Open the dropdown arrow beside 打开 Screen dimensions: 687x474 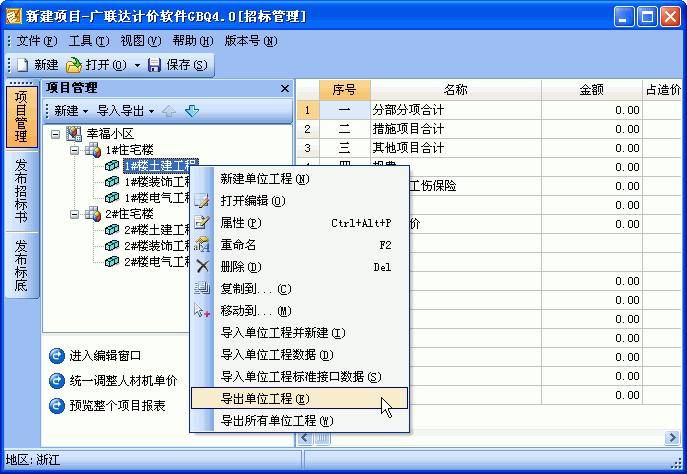(137, 65)
